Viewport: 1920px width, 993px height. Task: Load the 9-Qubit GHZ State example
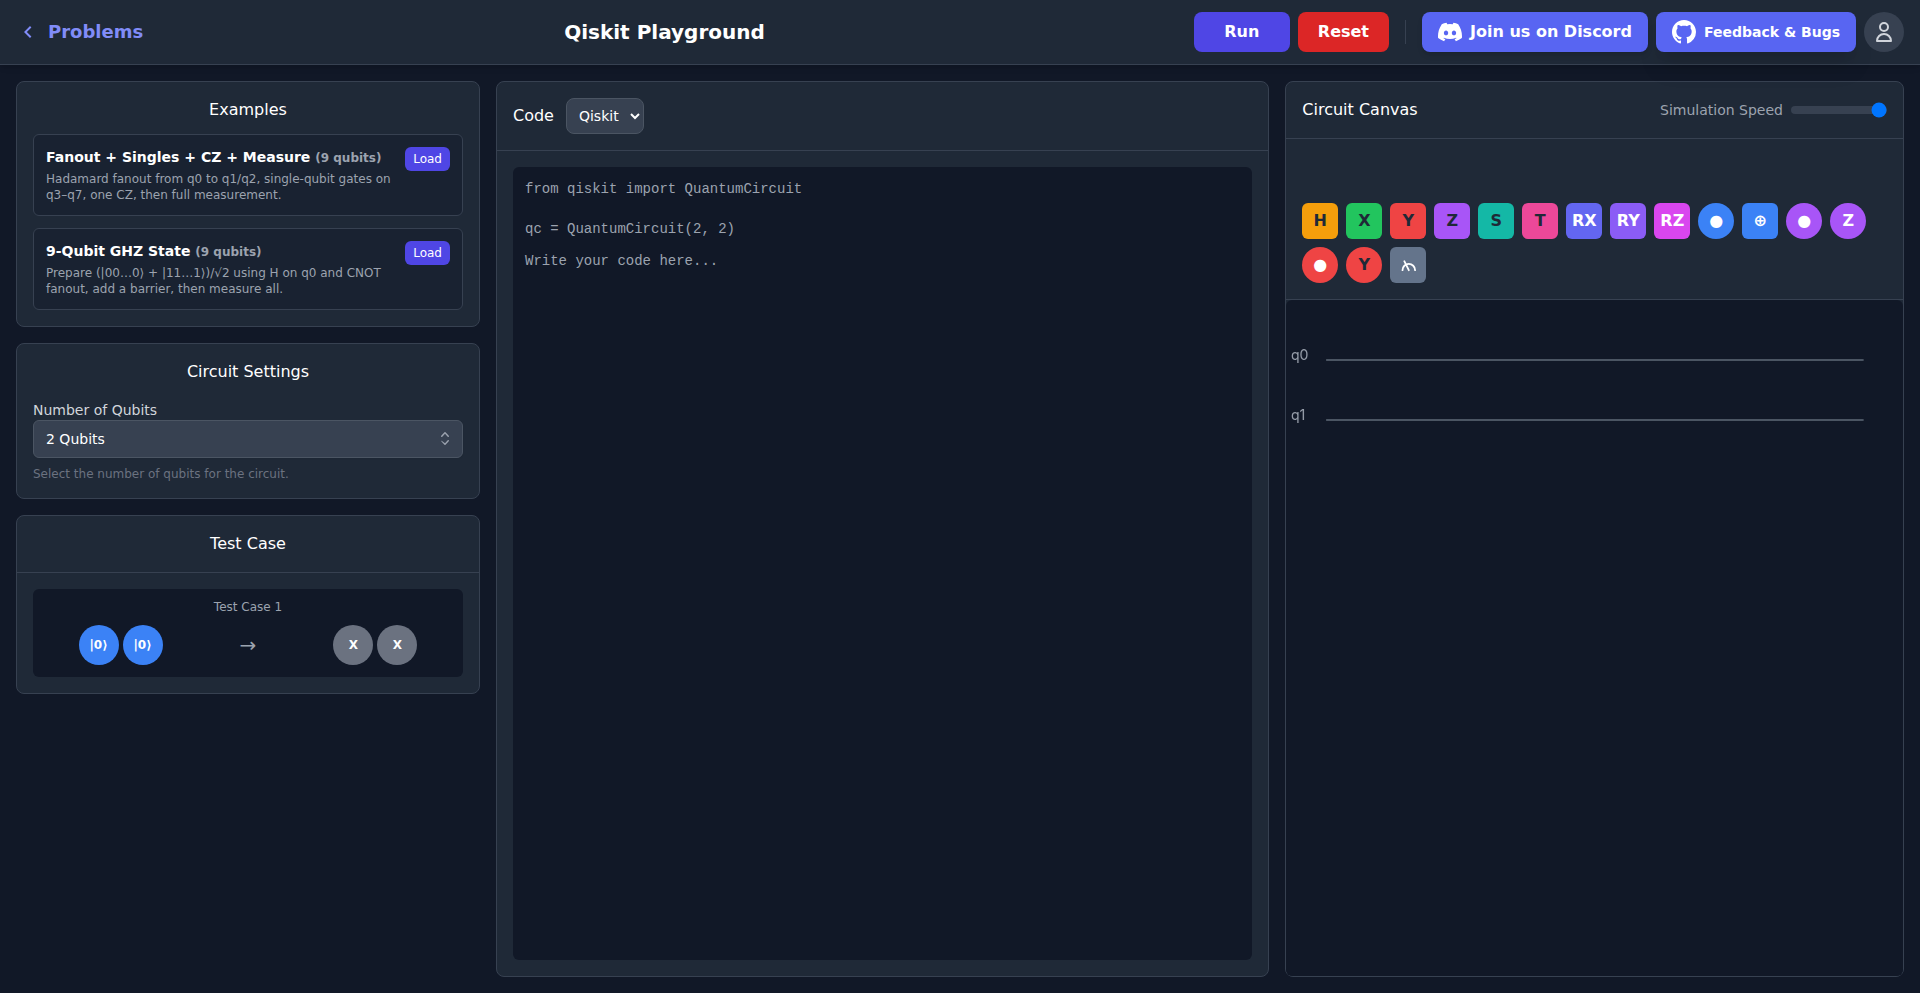tap(427, 253)
